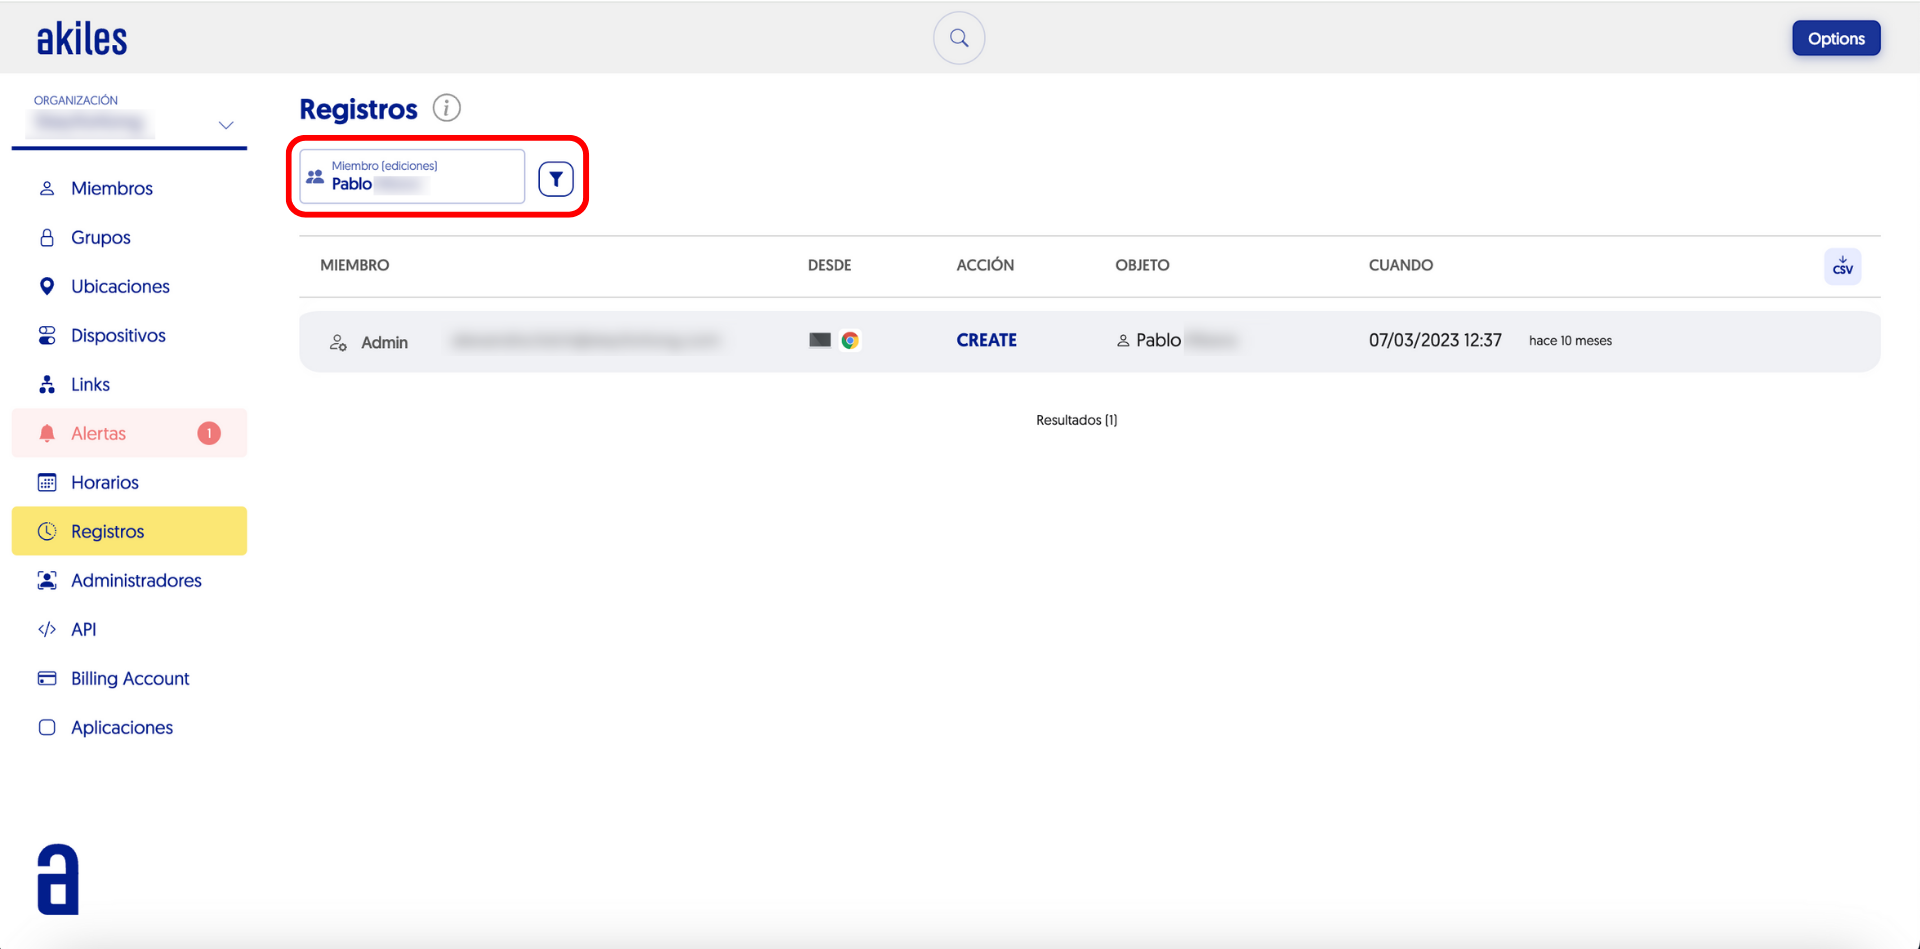Open the Horarios page
The height and width of the screenshot is (949, 1920).
tap(104, 482)
